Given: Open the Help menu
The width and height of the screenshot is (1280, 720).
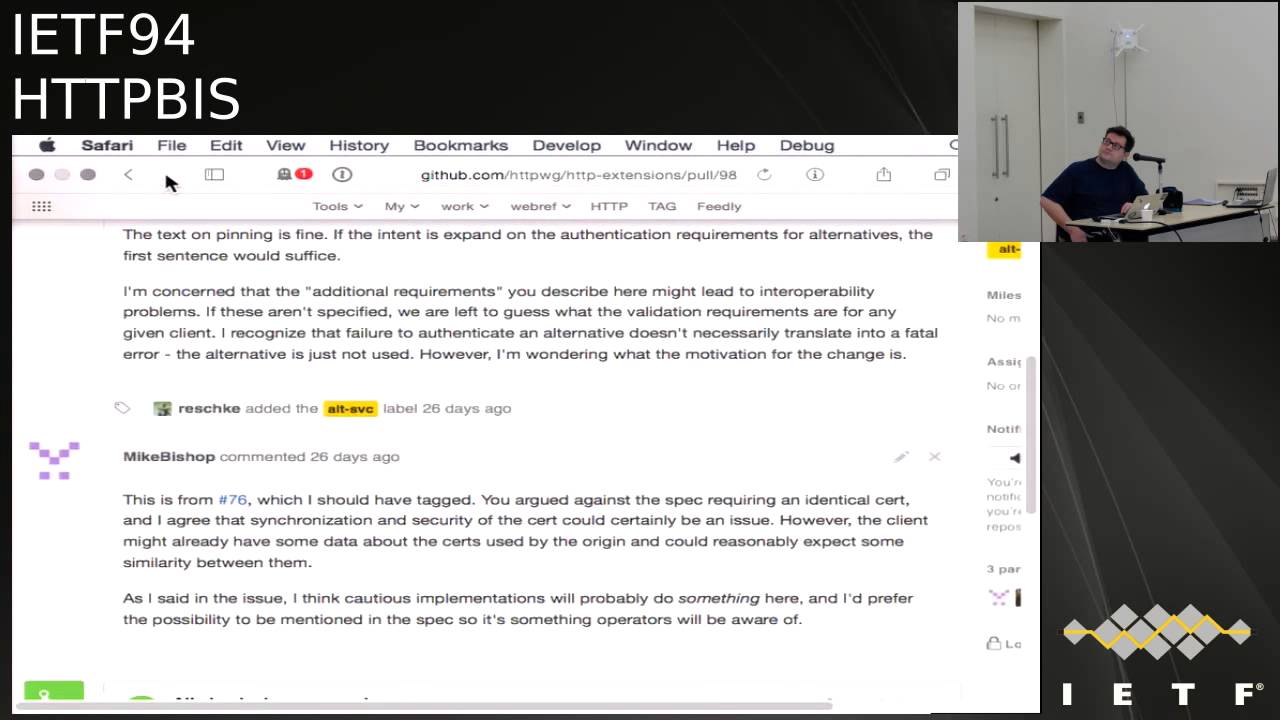Looking at the screenshot, I should pyautogui.click(x=735, y=145).
